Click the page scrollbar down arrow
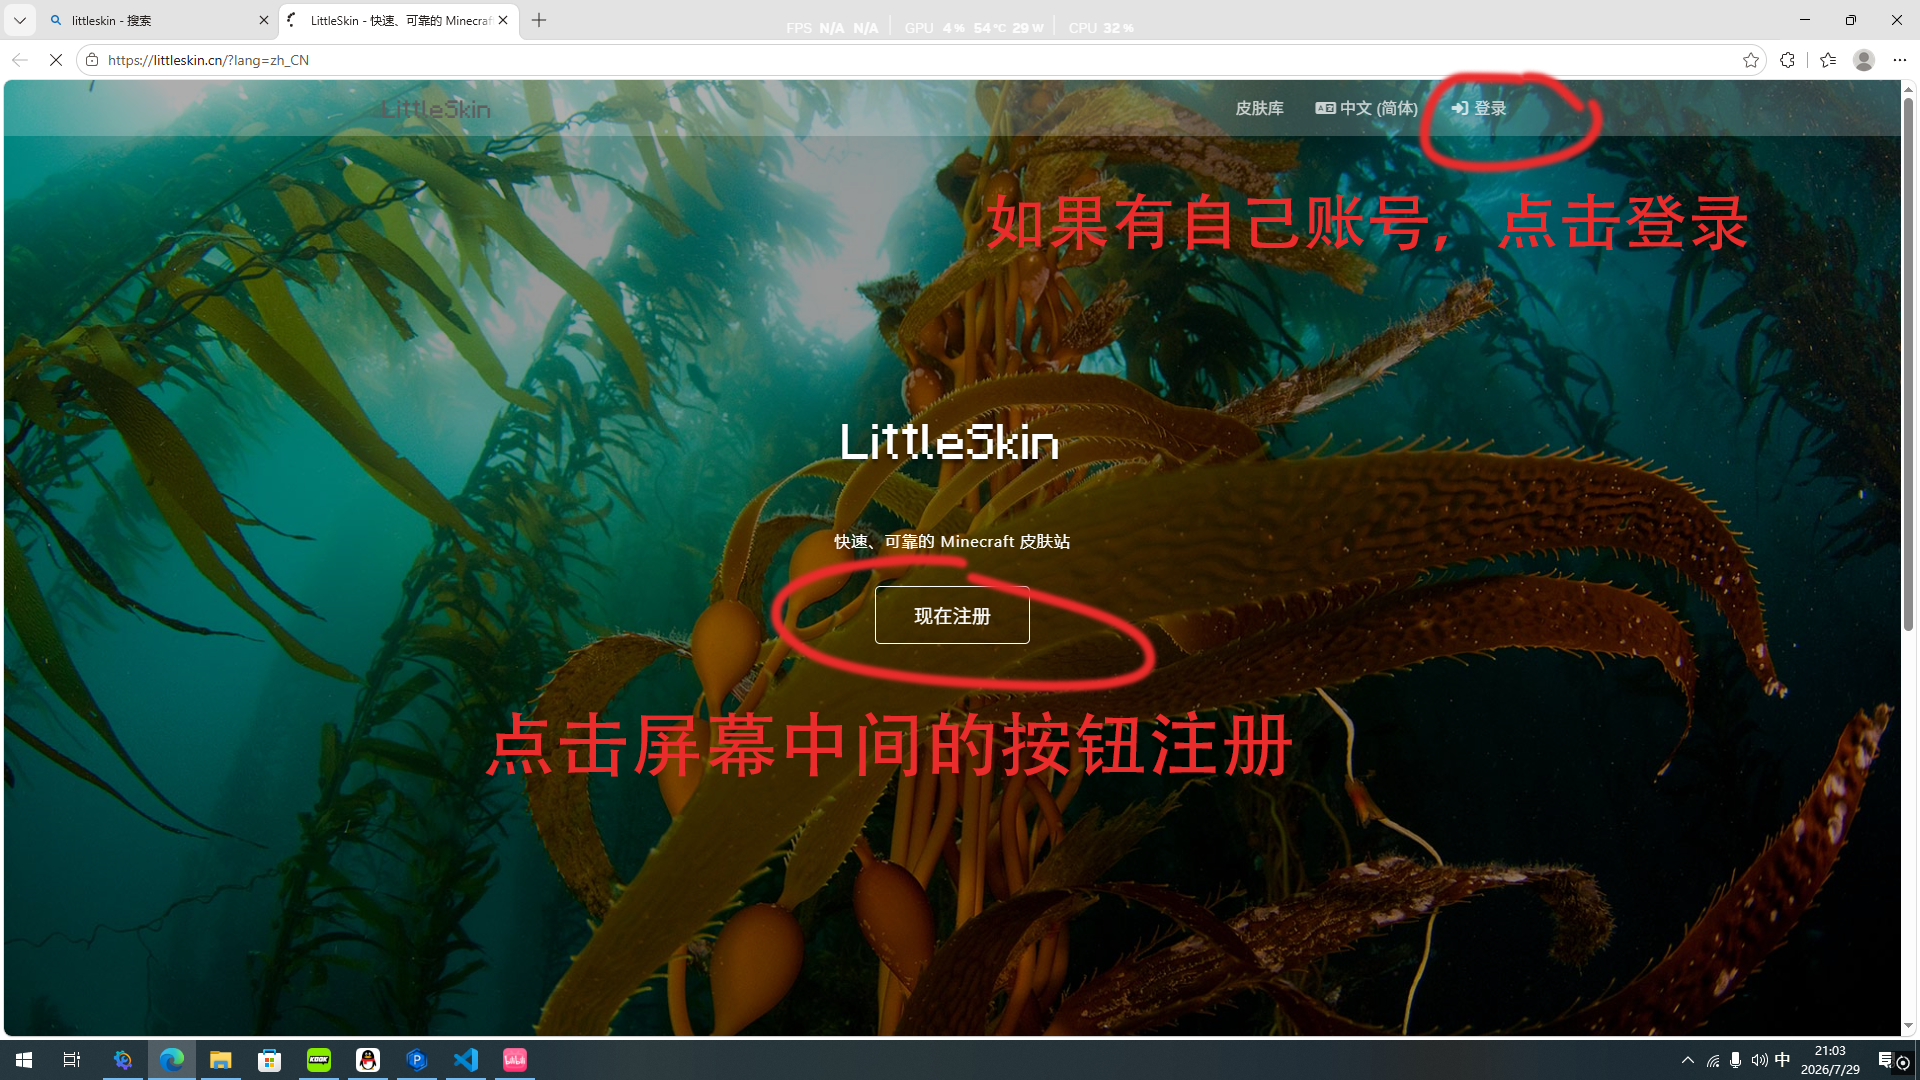Screen dimensions: 1920x1080 click(1908, 1025)
